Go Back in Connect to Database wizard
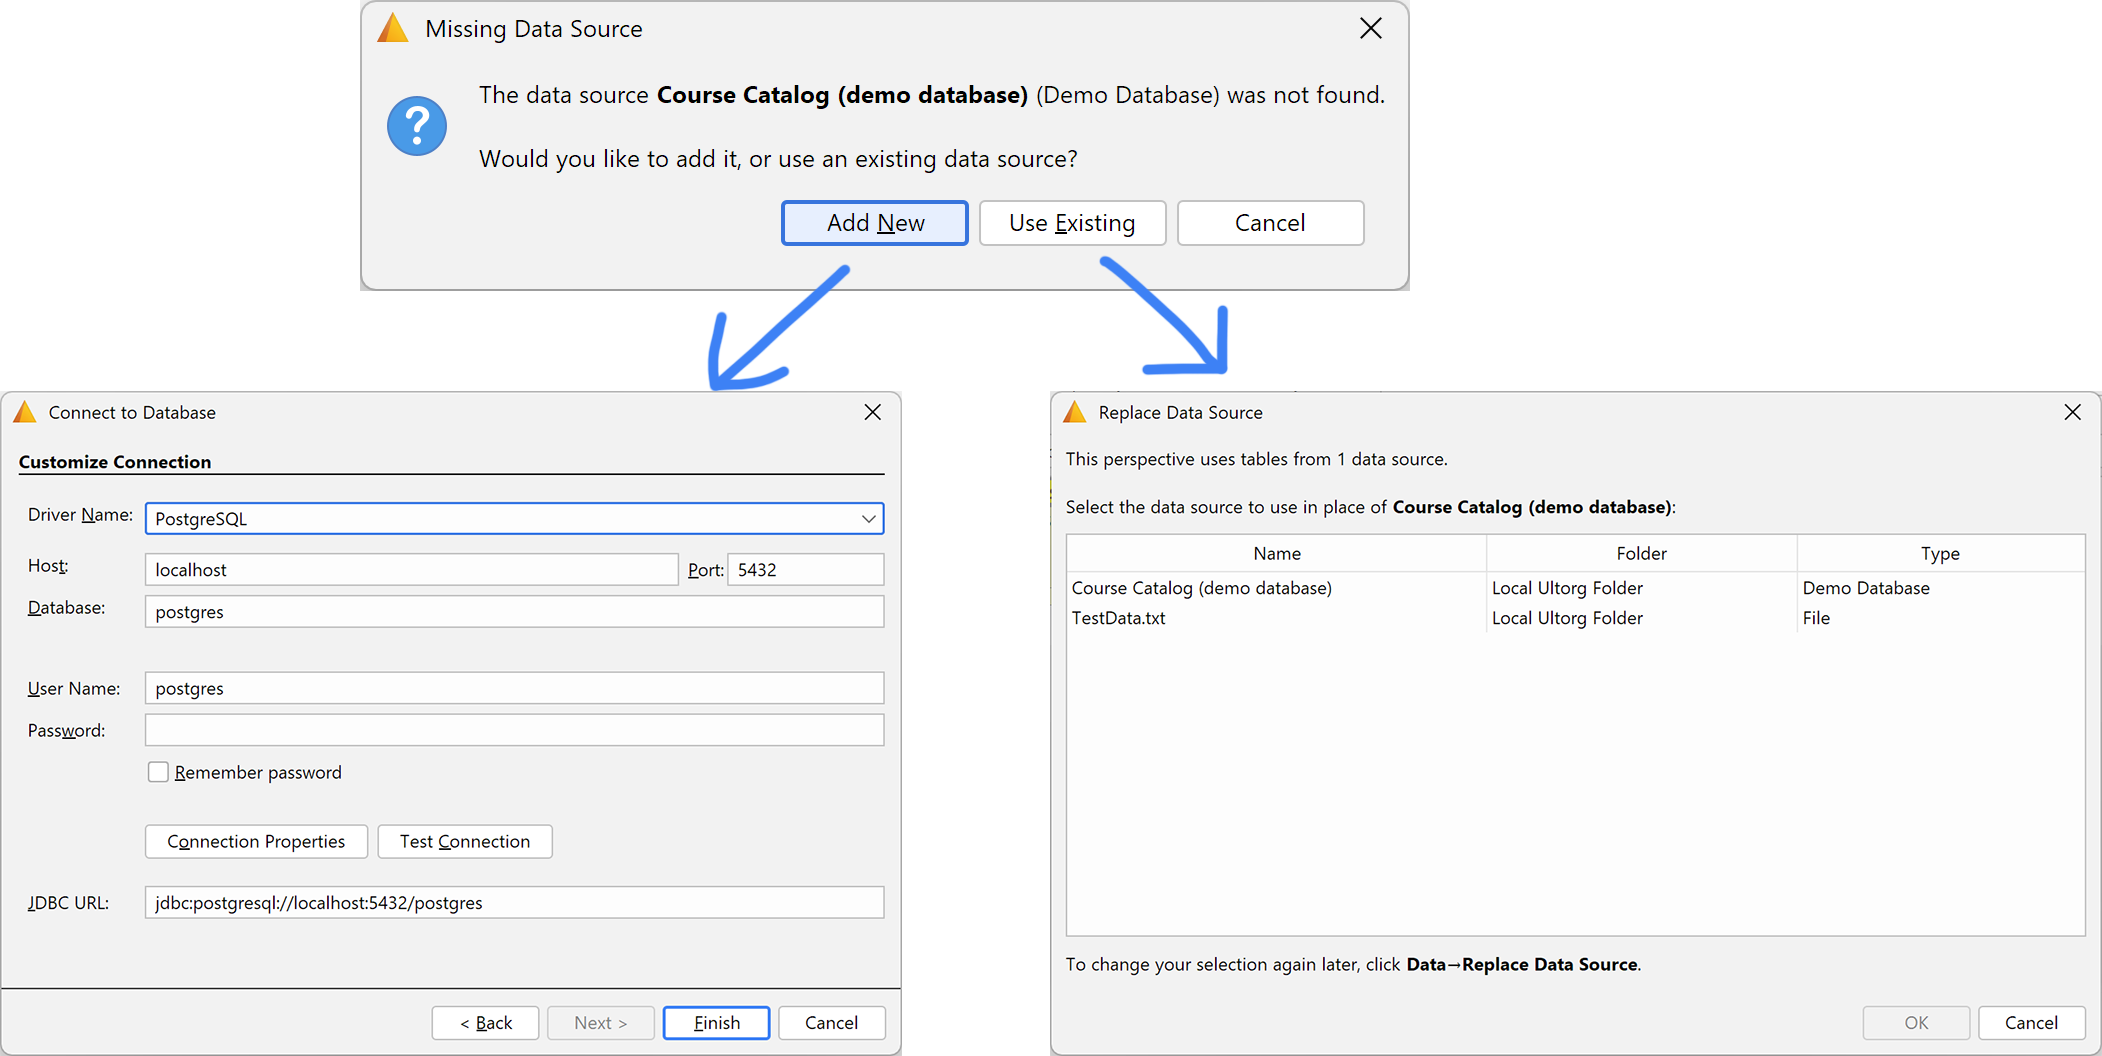2102x1056 pixels. tap(485, 1023)
